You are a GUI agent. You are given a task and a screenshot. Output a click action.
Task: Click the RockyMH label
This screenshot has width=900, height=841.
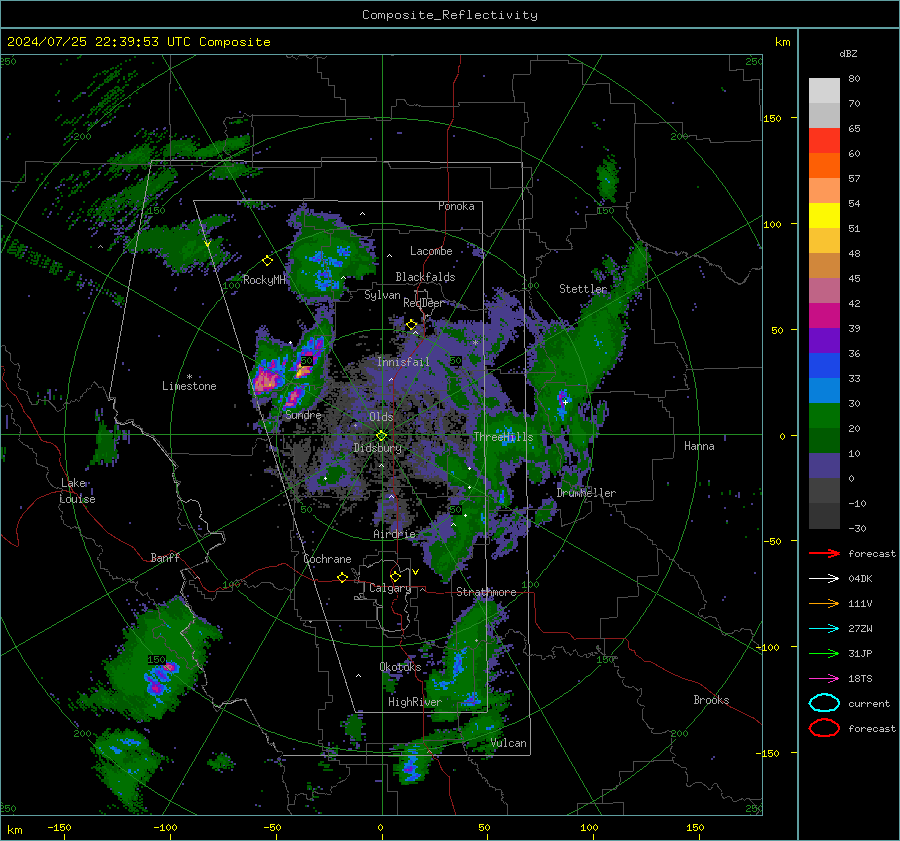(264, 280)
